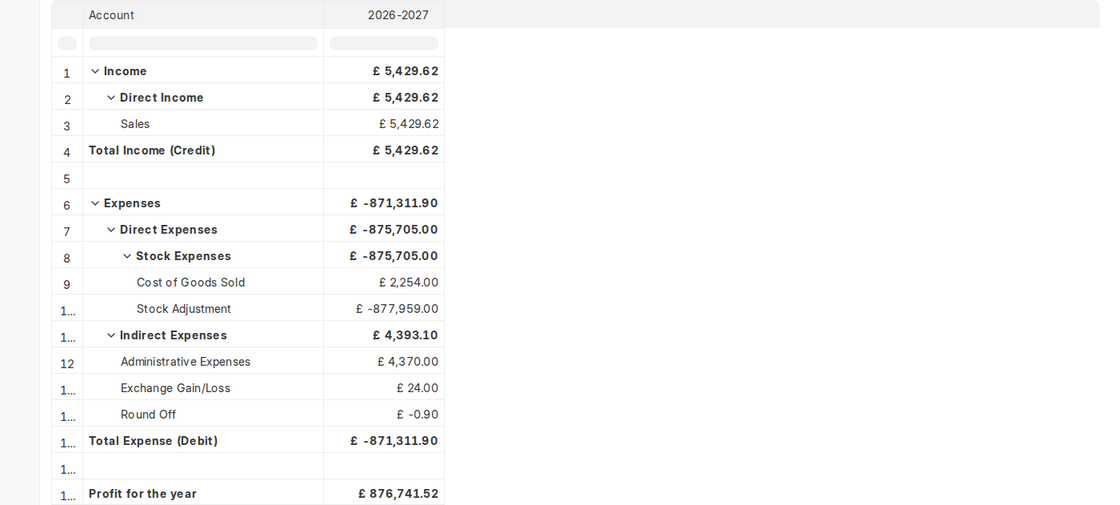
Task: Collapse the Direct Expenses group
Action: [x=111, y=230]
